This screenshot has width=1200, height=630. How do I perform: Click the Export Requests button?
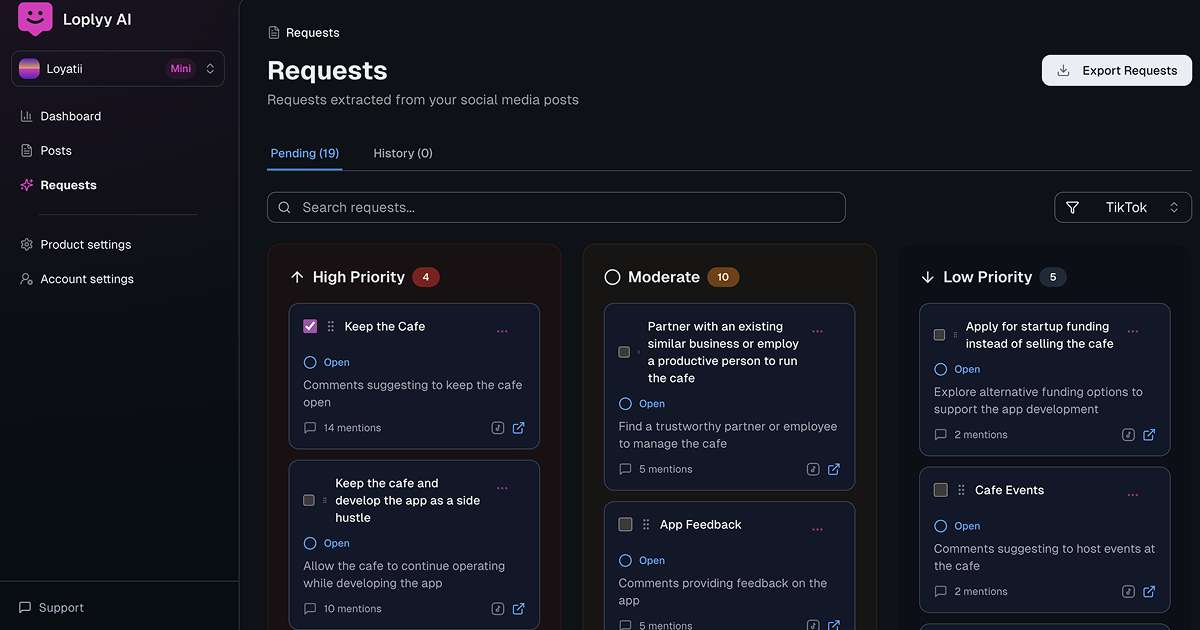click(x=1117, y=71)
